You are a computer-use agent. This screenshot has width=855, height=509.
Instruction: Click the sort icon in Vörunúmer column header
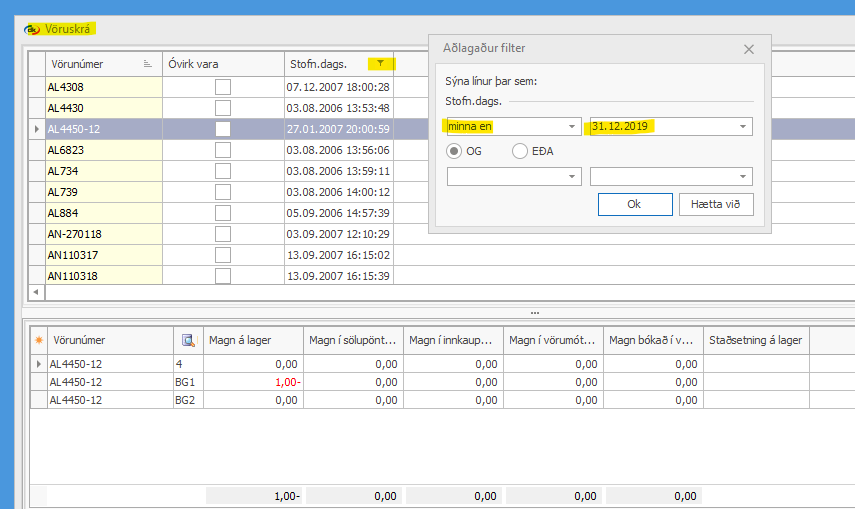[149, 64]
